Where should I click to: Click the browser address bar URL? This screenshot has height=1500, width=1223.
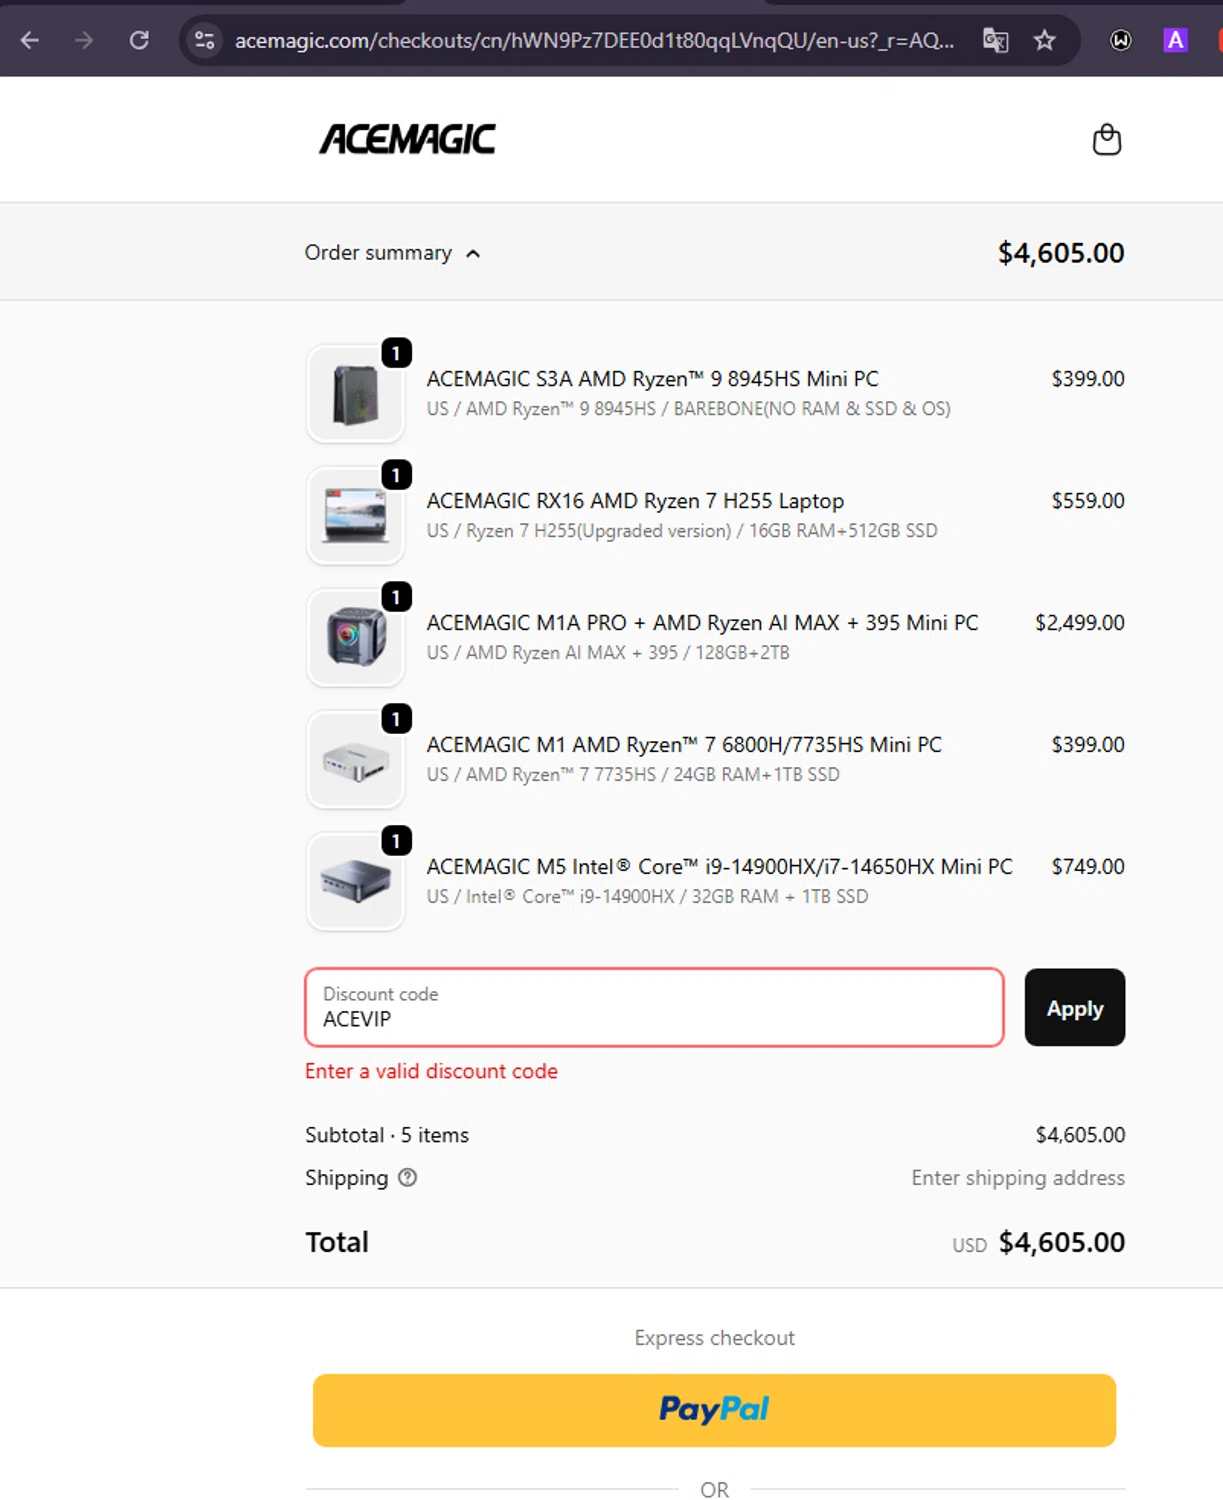coord(594,40)
